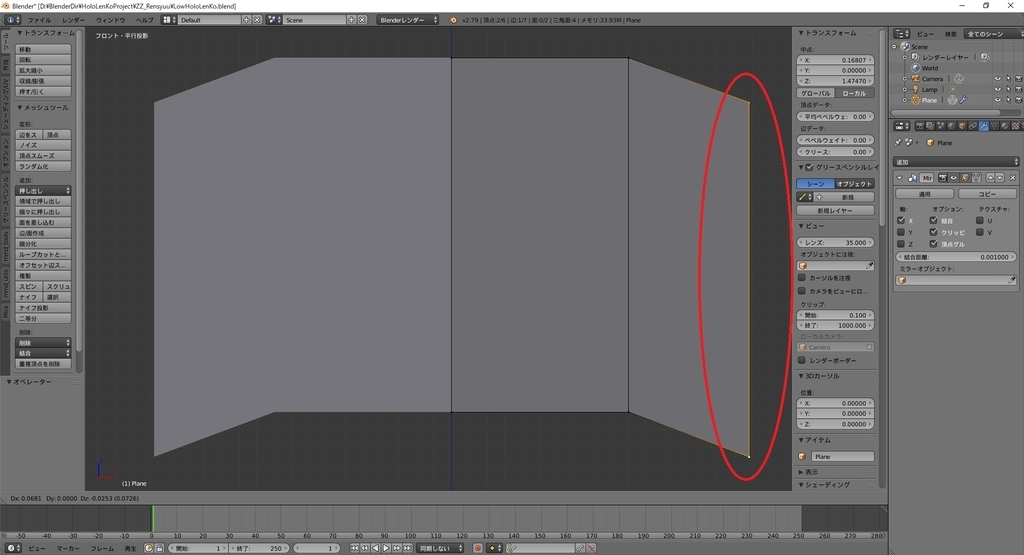
Task: Click the play animation button in timeline
Action: point(387,548)
